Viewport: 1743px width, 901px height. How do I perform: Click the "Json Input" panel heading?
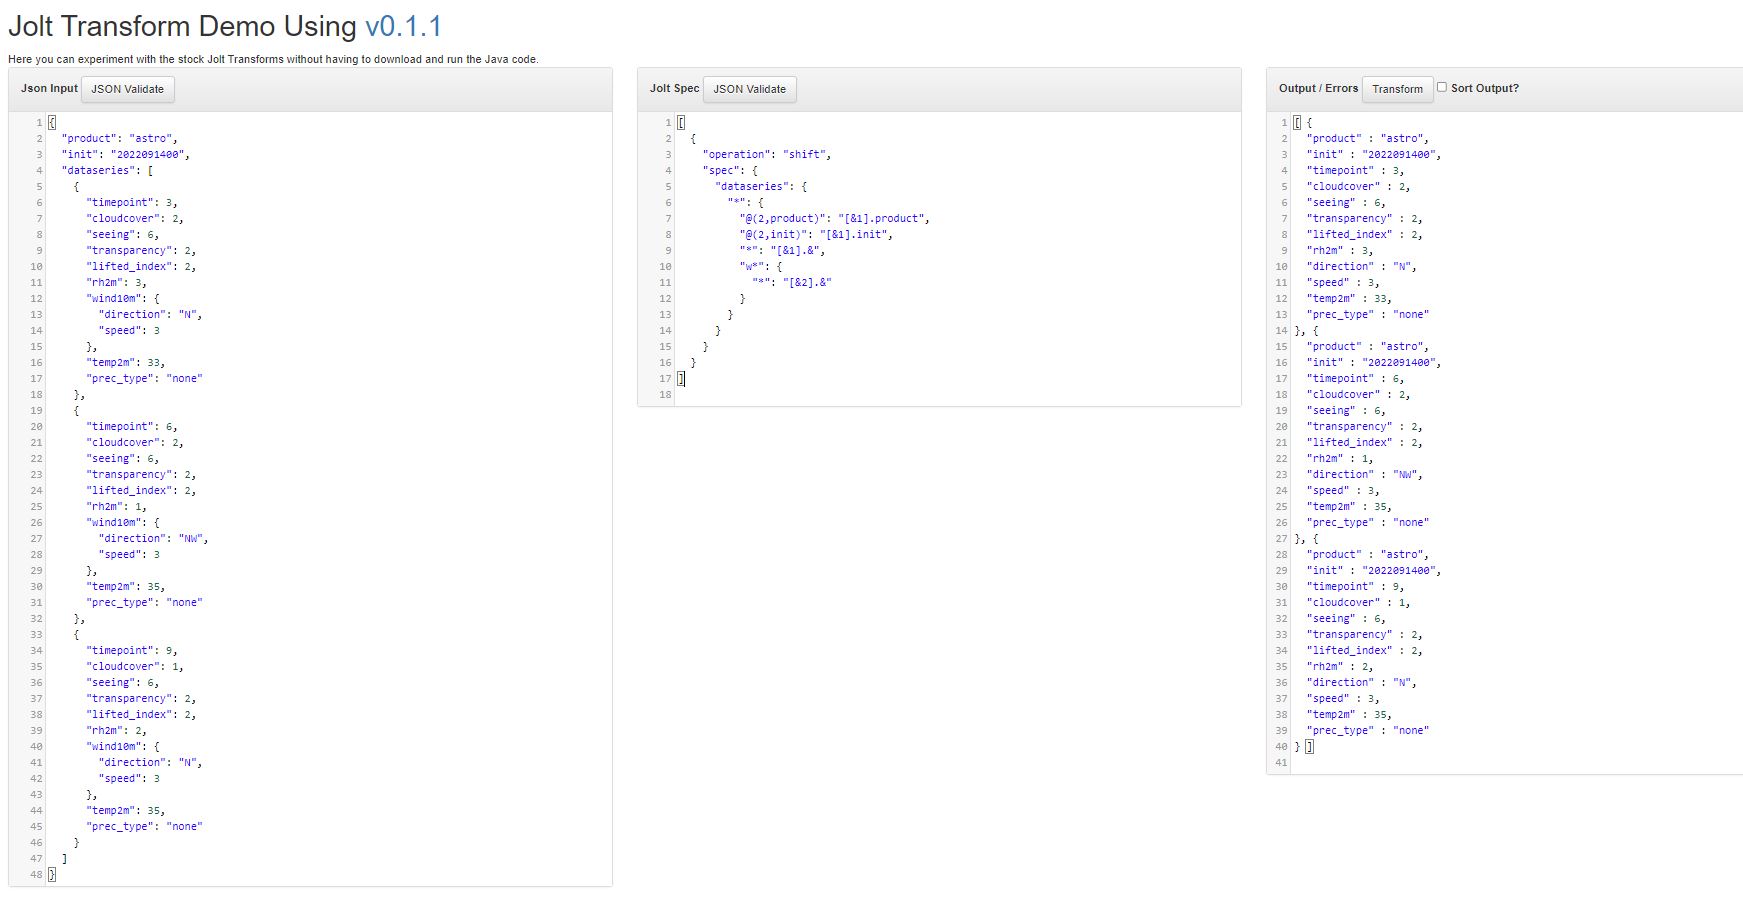click(49, 88)
